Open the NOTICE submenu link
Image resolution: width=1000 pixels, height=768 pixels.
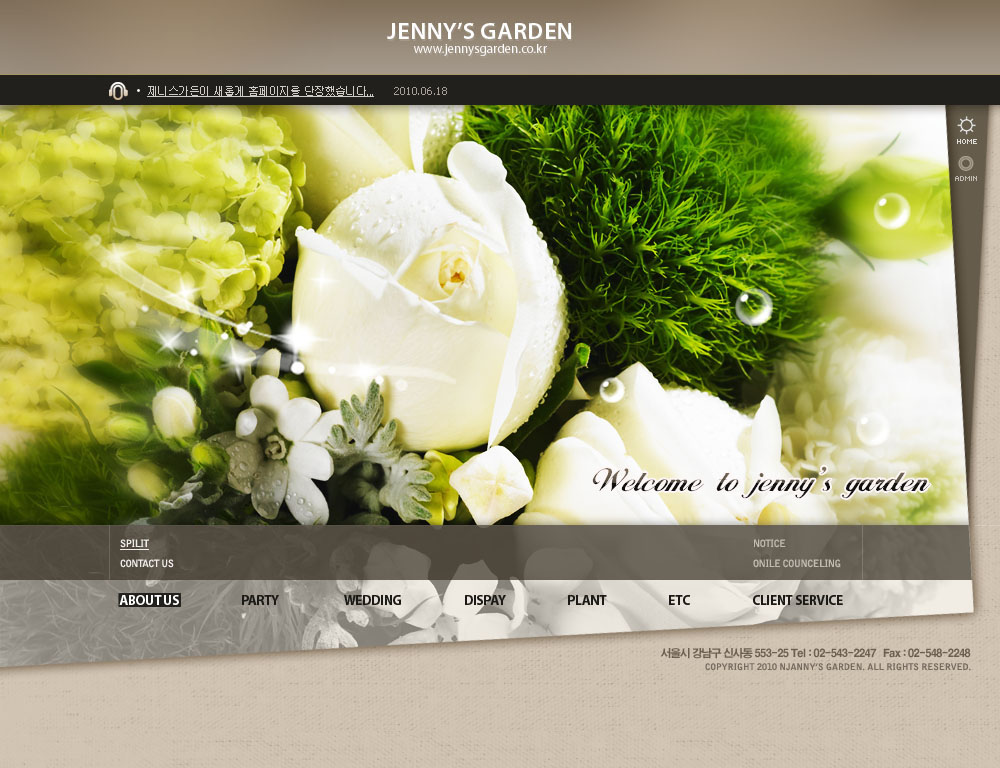point(769,544)
